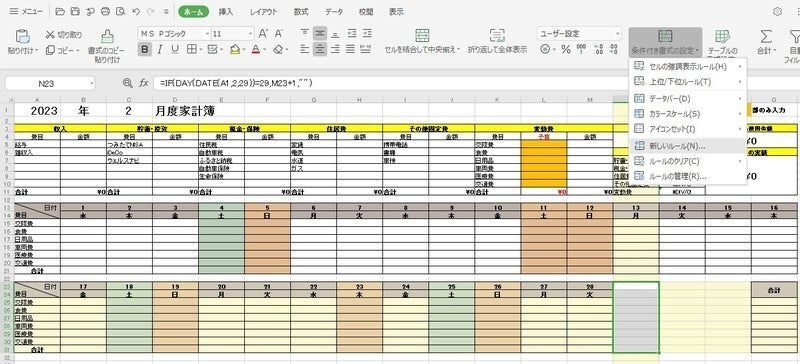The image size is (800, 364).
Task: Switch to the 数式 tab
Action: pyautogui.click(x=301, y=12)
